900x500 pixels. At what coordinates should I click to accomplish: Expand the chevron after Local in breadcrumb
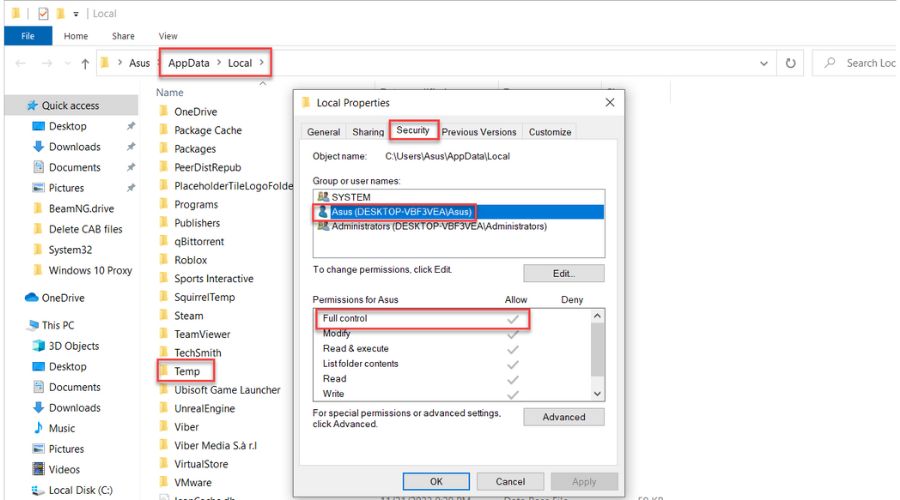click(x=262, y=63)
